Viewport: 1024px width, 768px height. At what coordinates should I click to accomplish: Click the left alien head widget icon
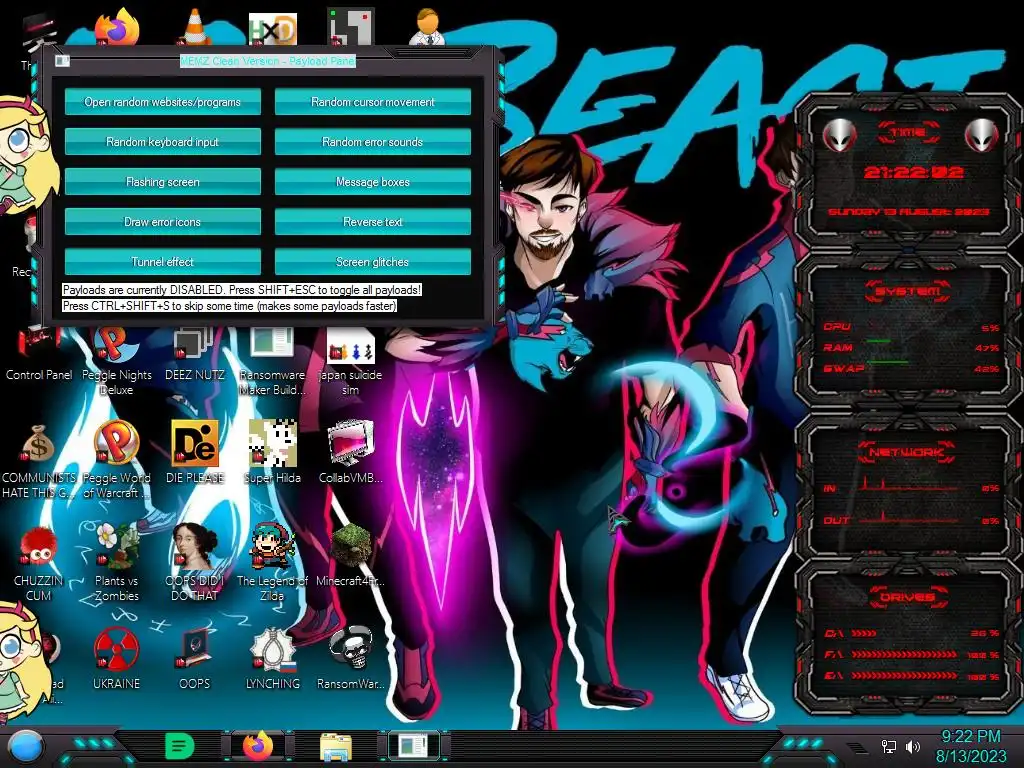pyautogui.click(x=839, y=135)
